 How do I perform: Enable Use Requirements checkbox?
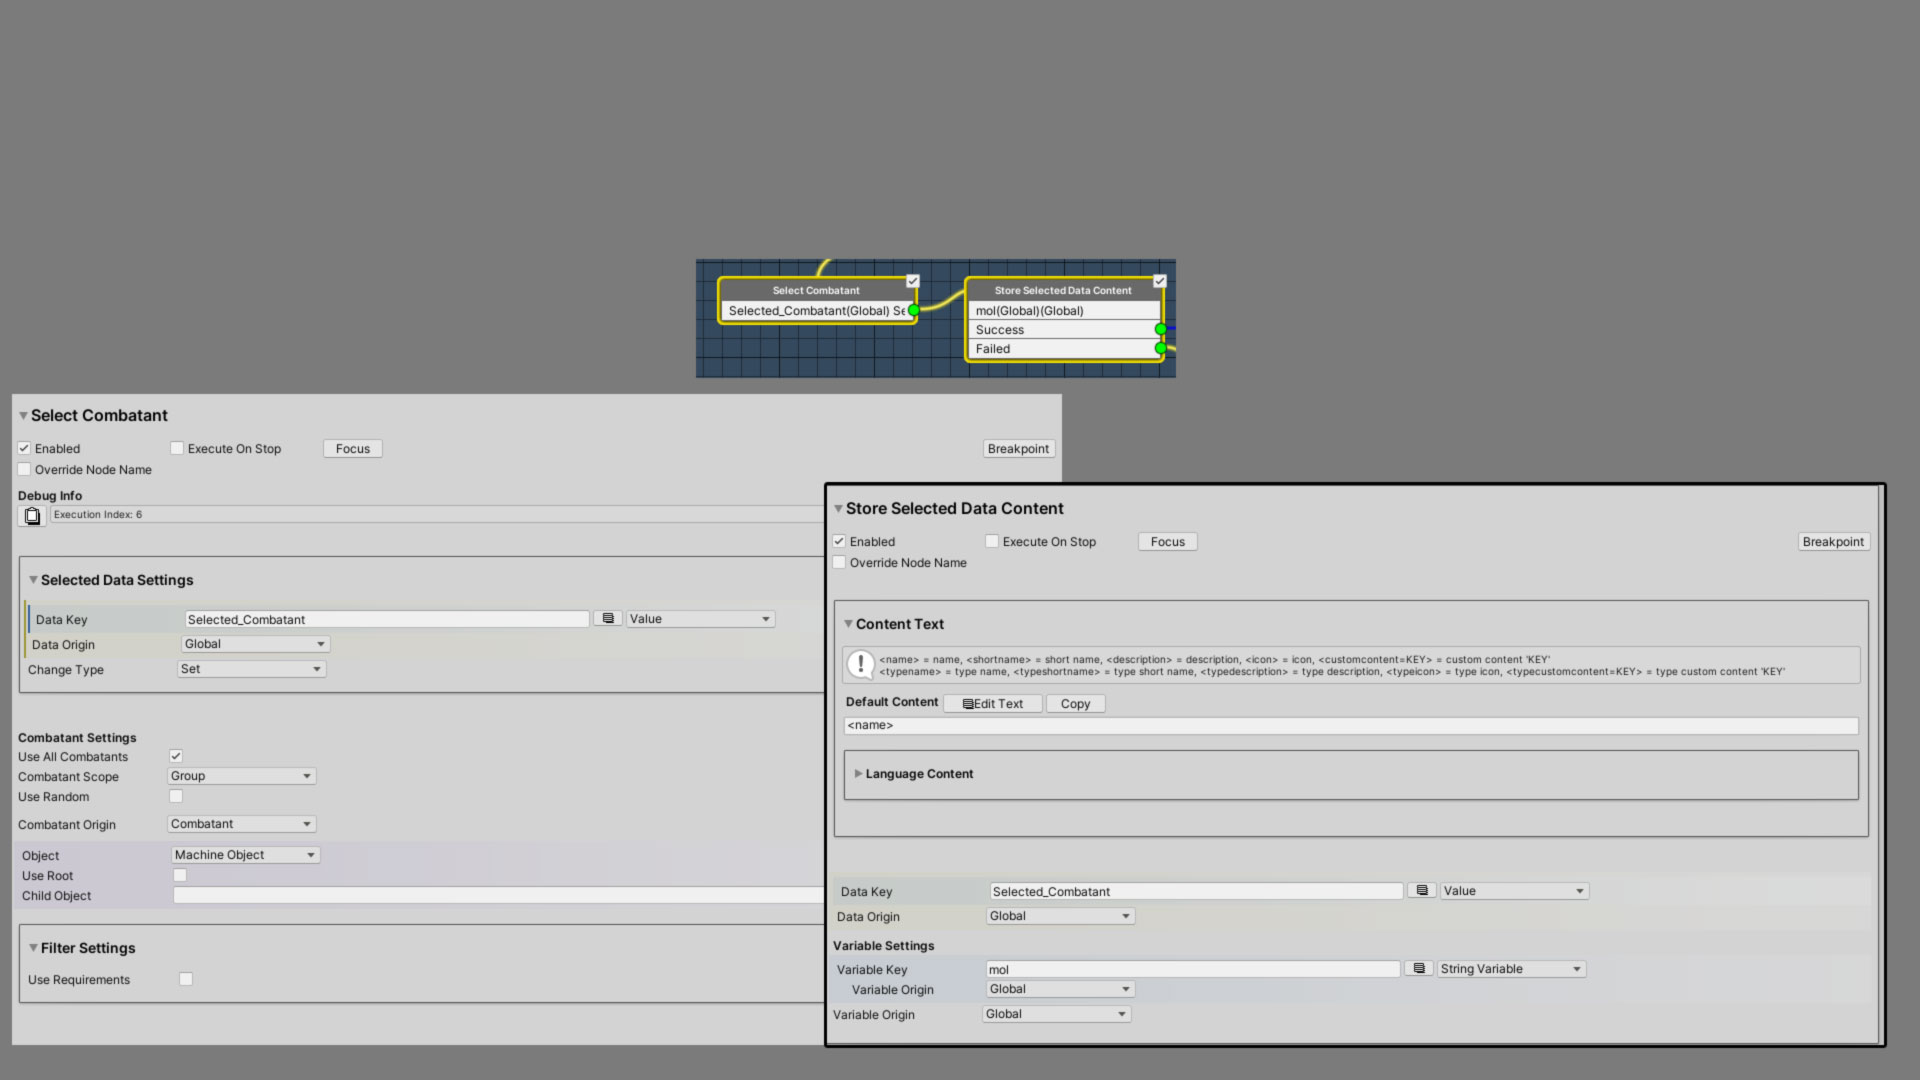pyautogui.click(x=186, y=980)
